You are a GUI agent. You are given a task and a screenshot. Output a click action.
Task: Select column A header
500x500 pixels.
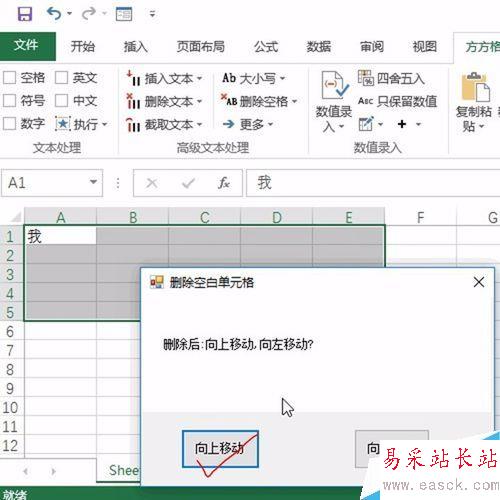coord(60,217)
